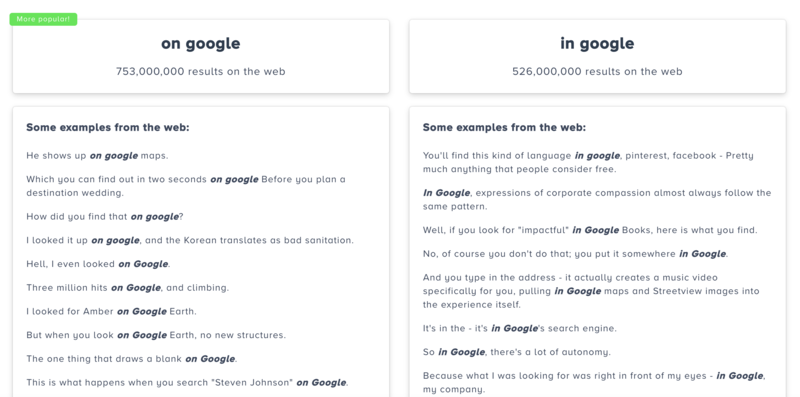The height and width of the screenshot is (397, 800).
Task: Click the 'Steven Johnson' search example sentence
Action: coord(187,383)
